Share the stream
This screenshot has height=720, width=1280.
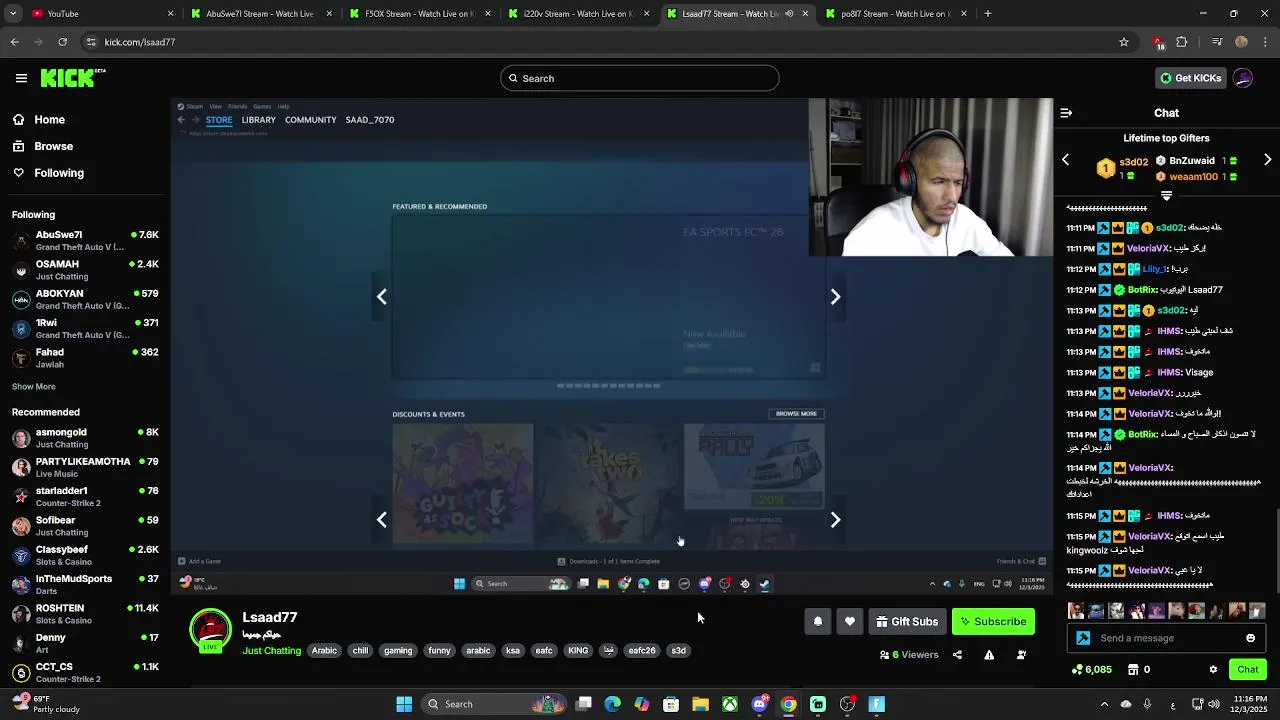coord(957,655)
